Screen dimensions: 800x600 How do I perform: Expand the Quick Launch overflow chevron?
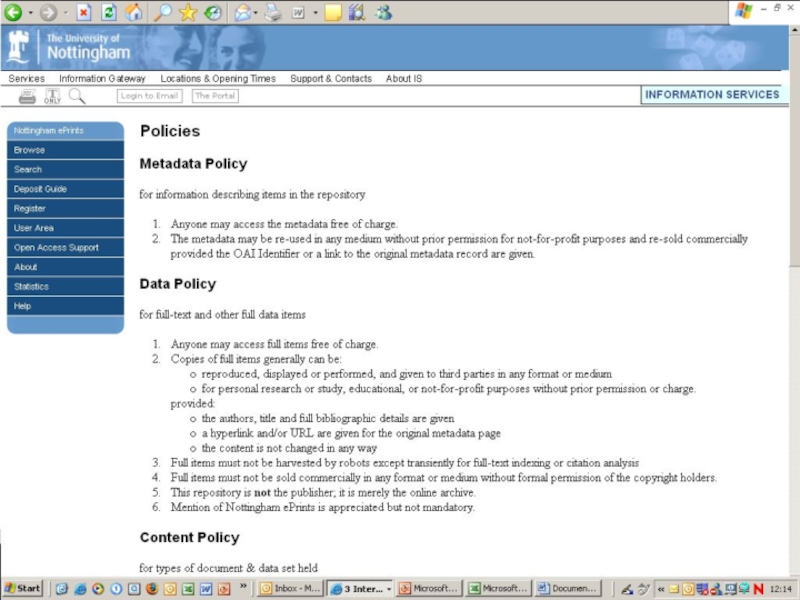(243, 586)
